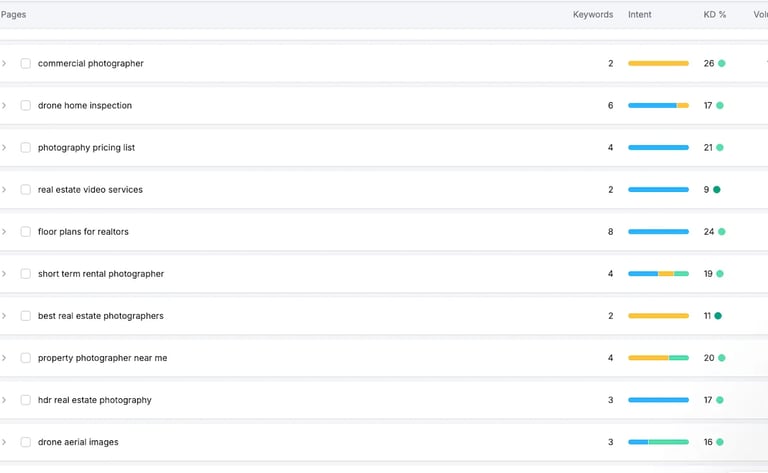This screenshot has width=768, height=473.
Task: Tick the checkbox for commercial photographer
Action: pyautogui.click(x=25, y=63)
